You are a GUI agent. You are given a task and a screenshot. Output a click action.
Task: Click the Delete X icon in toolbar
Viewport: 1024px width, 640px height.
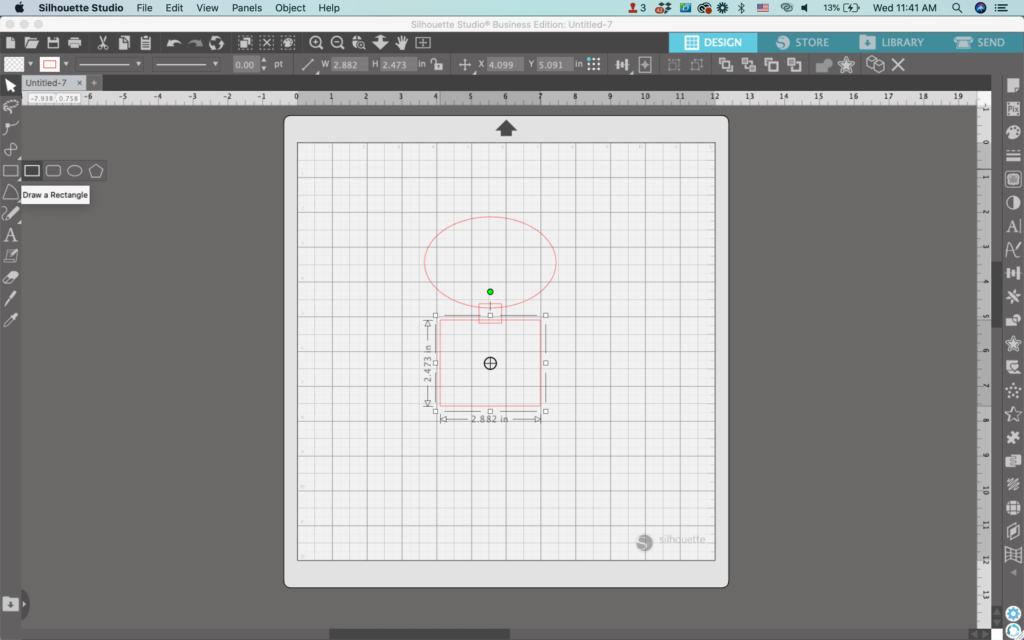pyautogui.click(x=898, y=65)
